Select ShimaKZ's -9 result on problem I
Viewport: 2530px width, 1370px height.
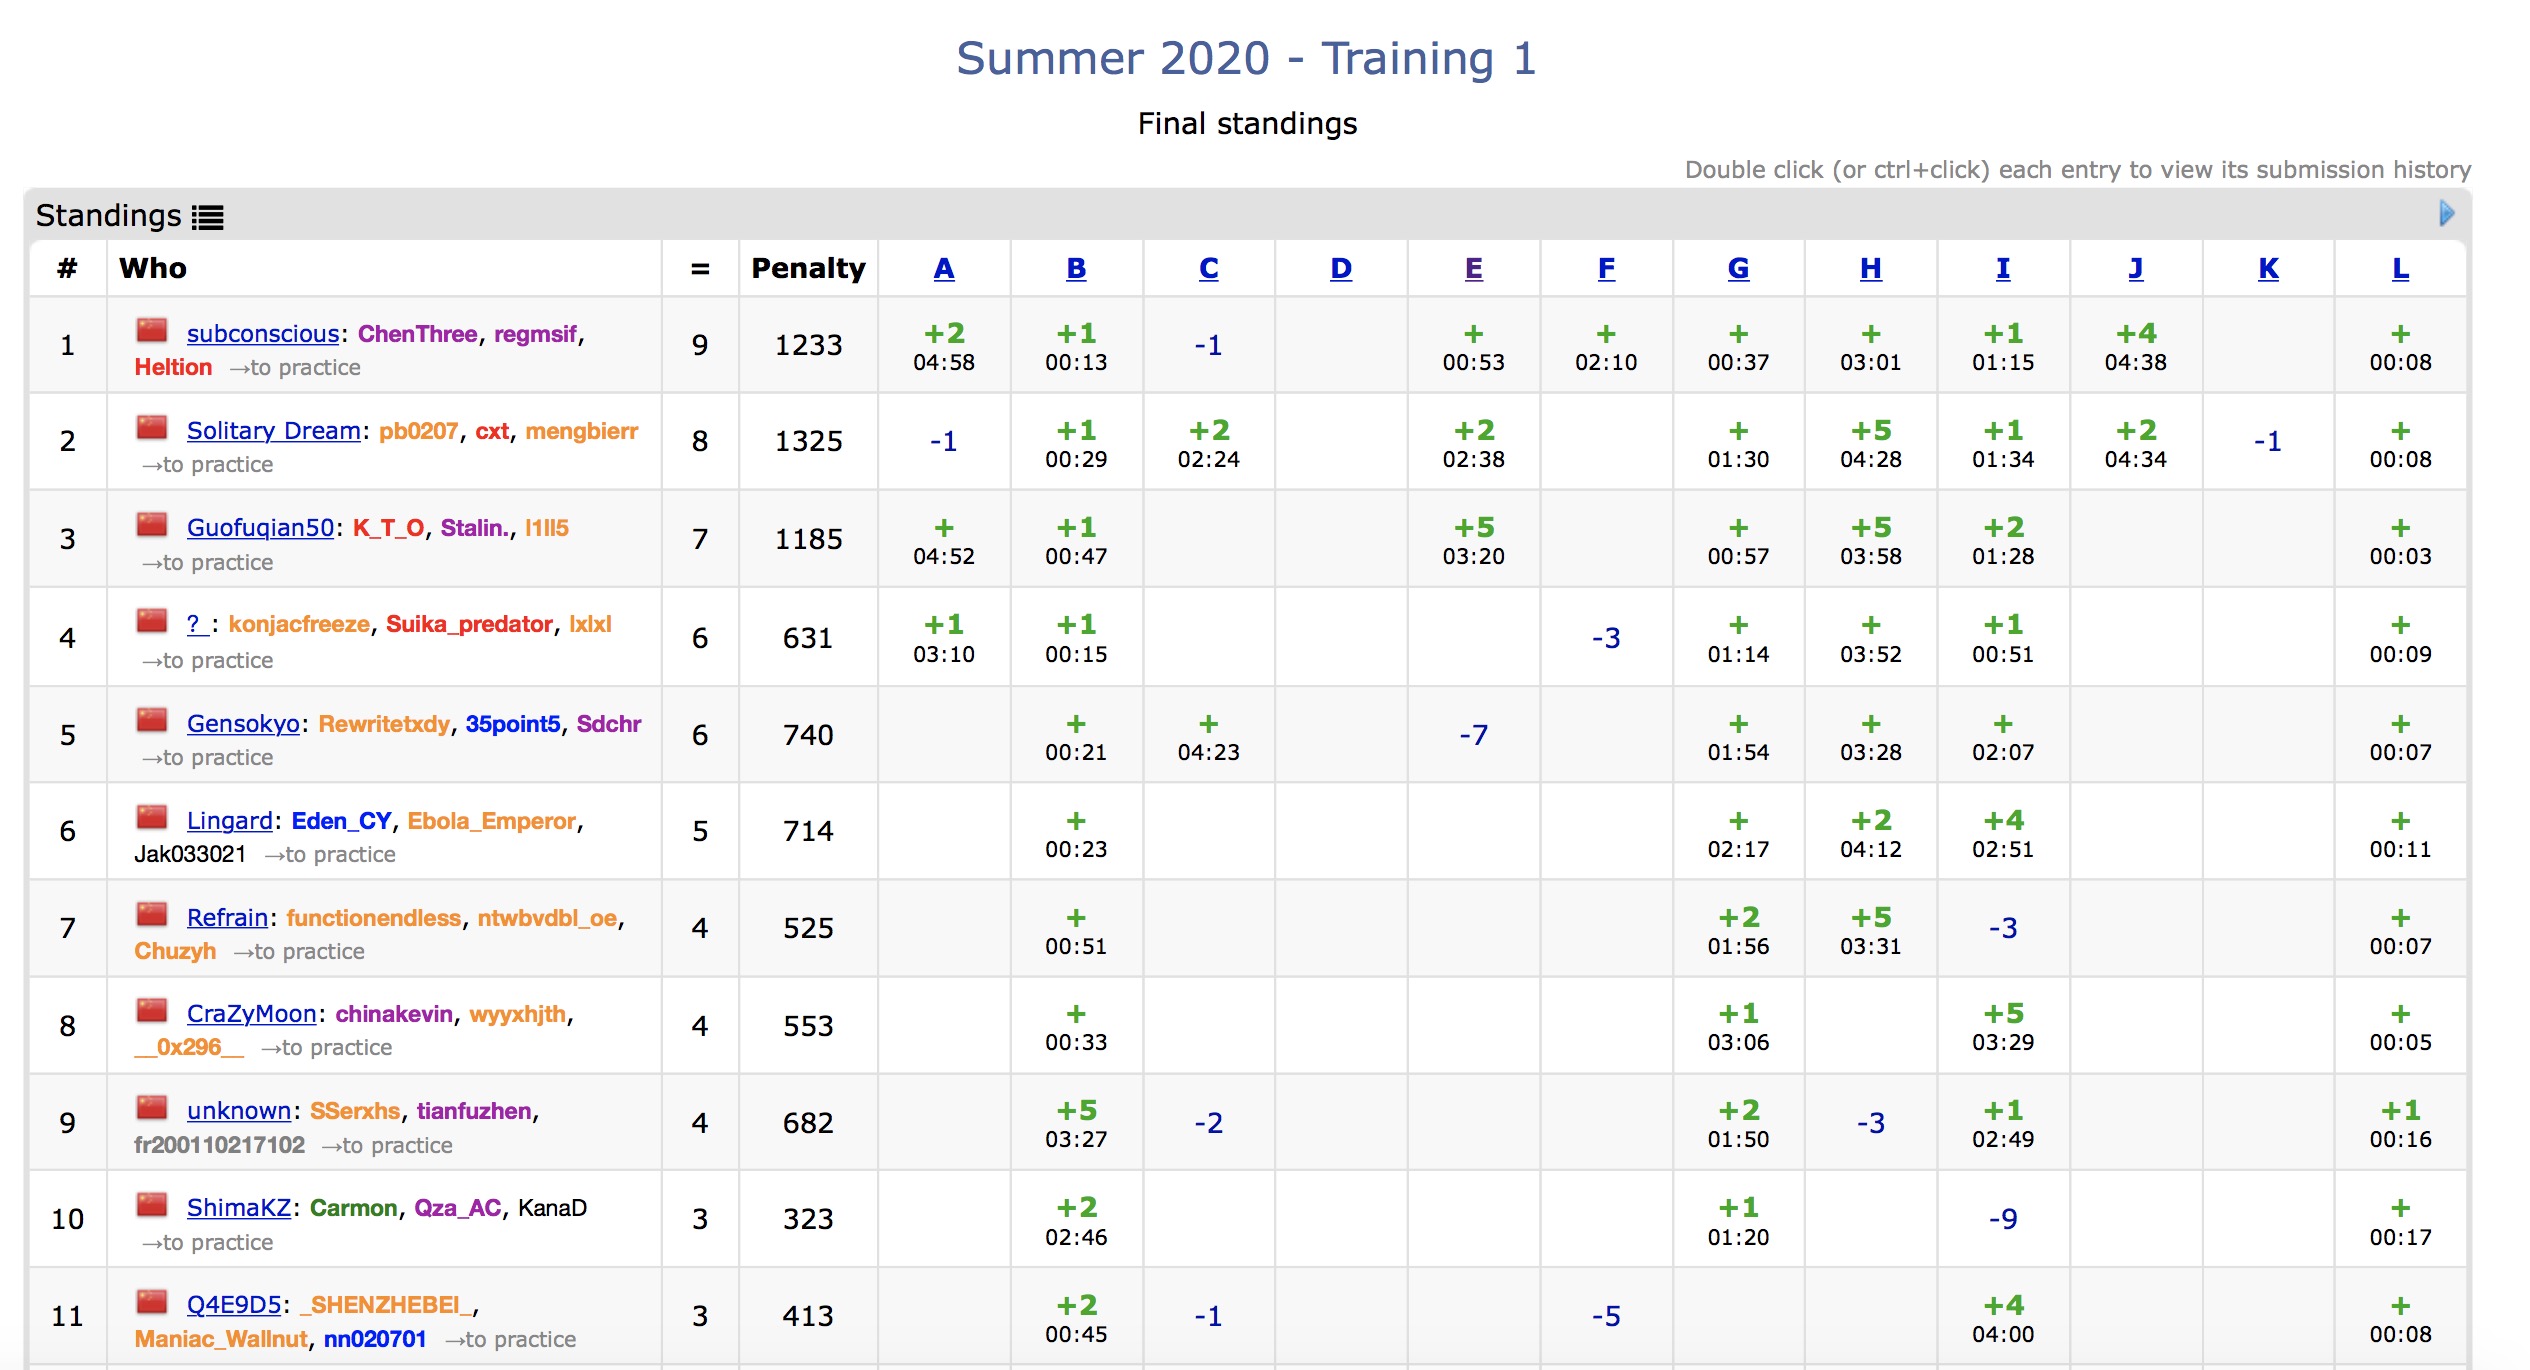click(2002, 1219)
